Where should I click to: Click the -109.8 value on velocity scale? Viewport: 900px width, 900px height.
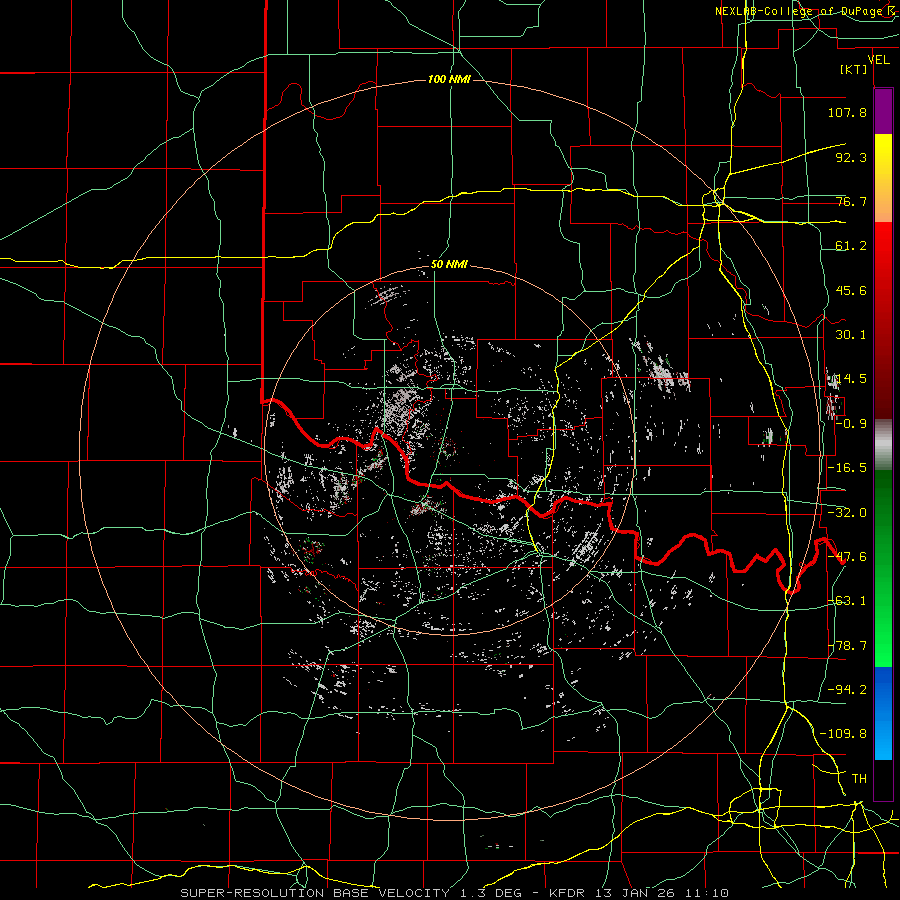pyautogui.click(x=843, y=734)
